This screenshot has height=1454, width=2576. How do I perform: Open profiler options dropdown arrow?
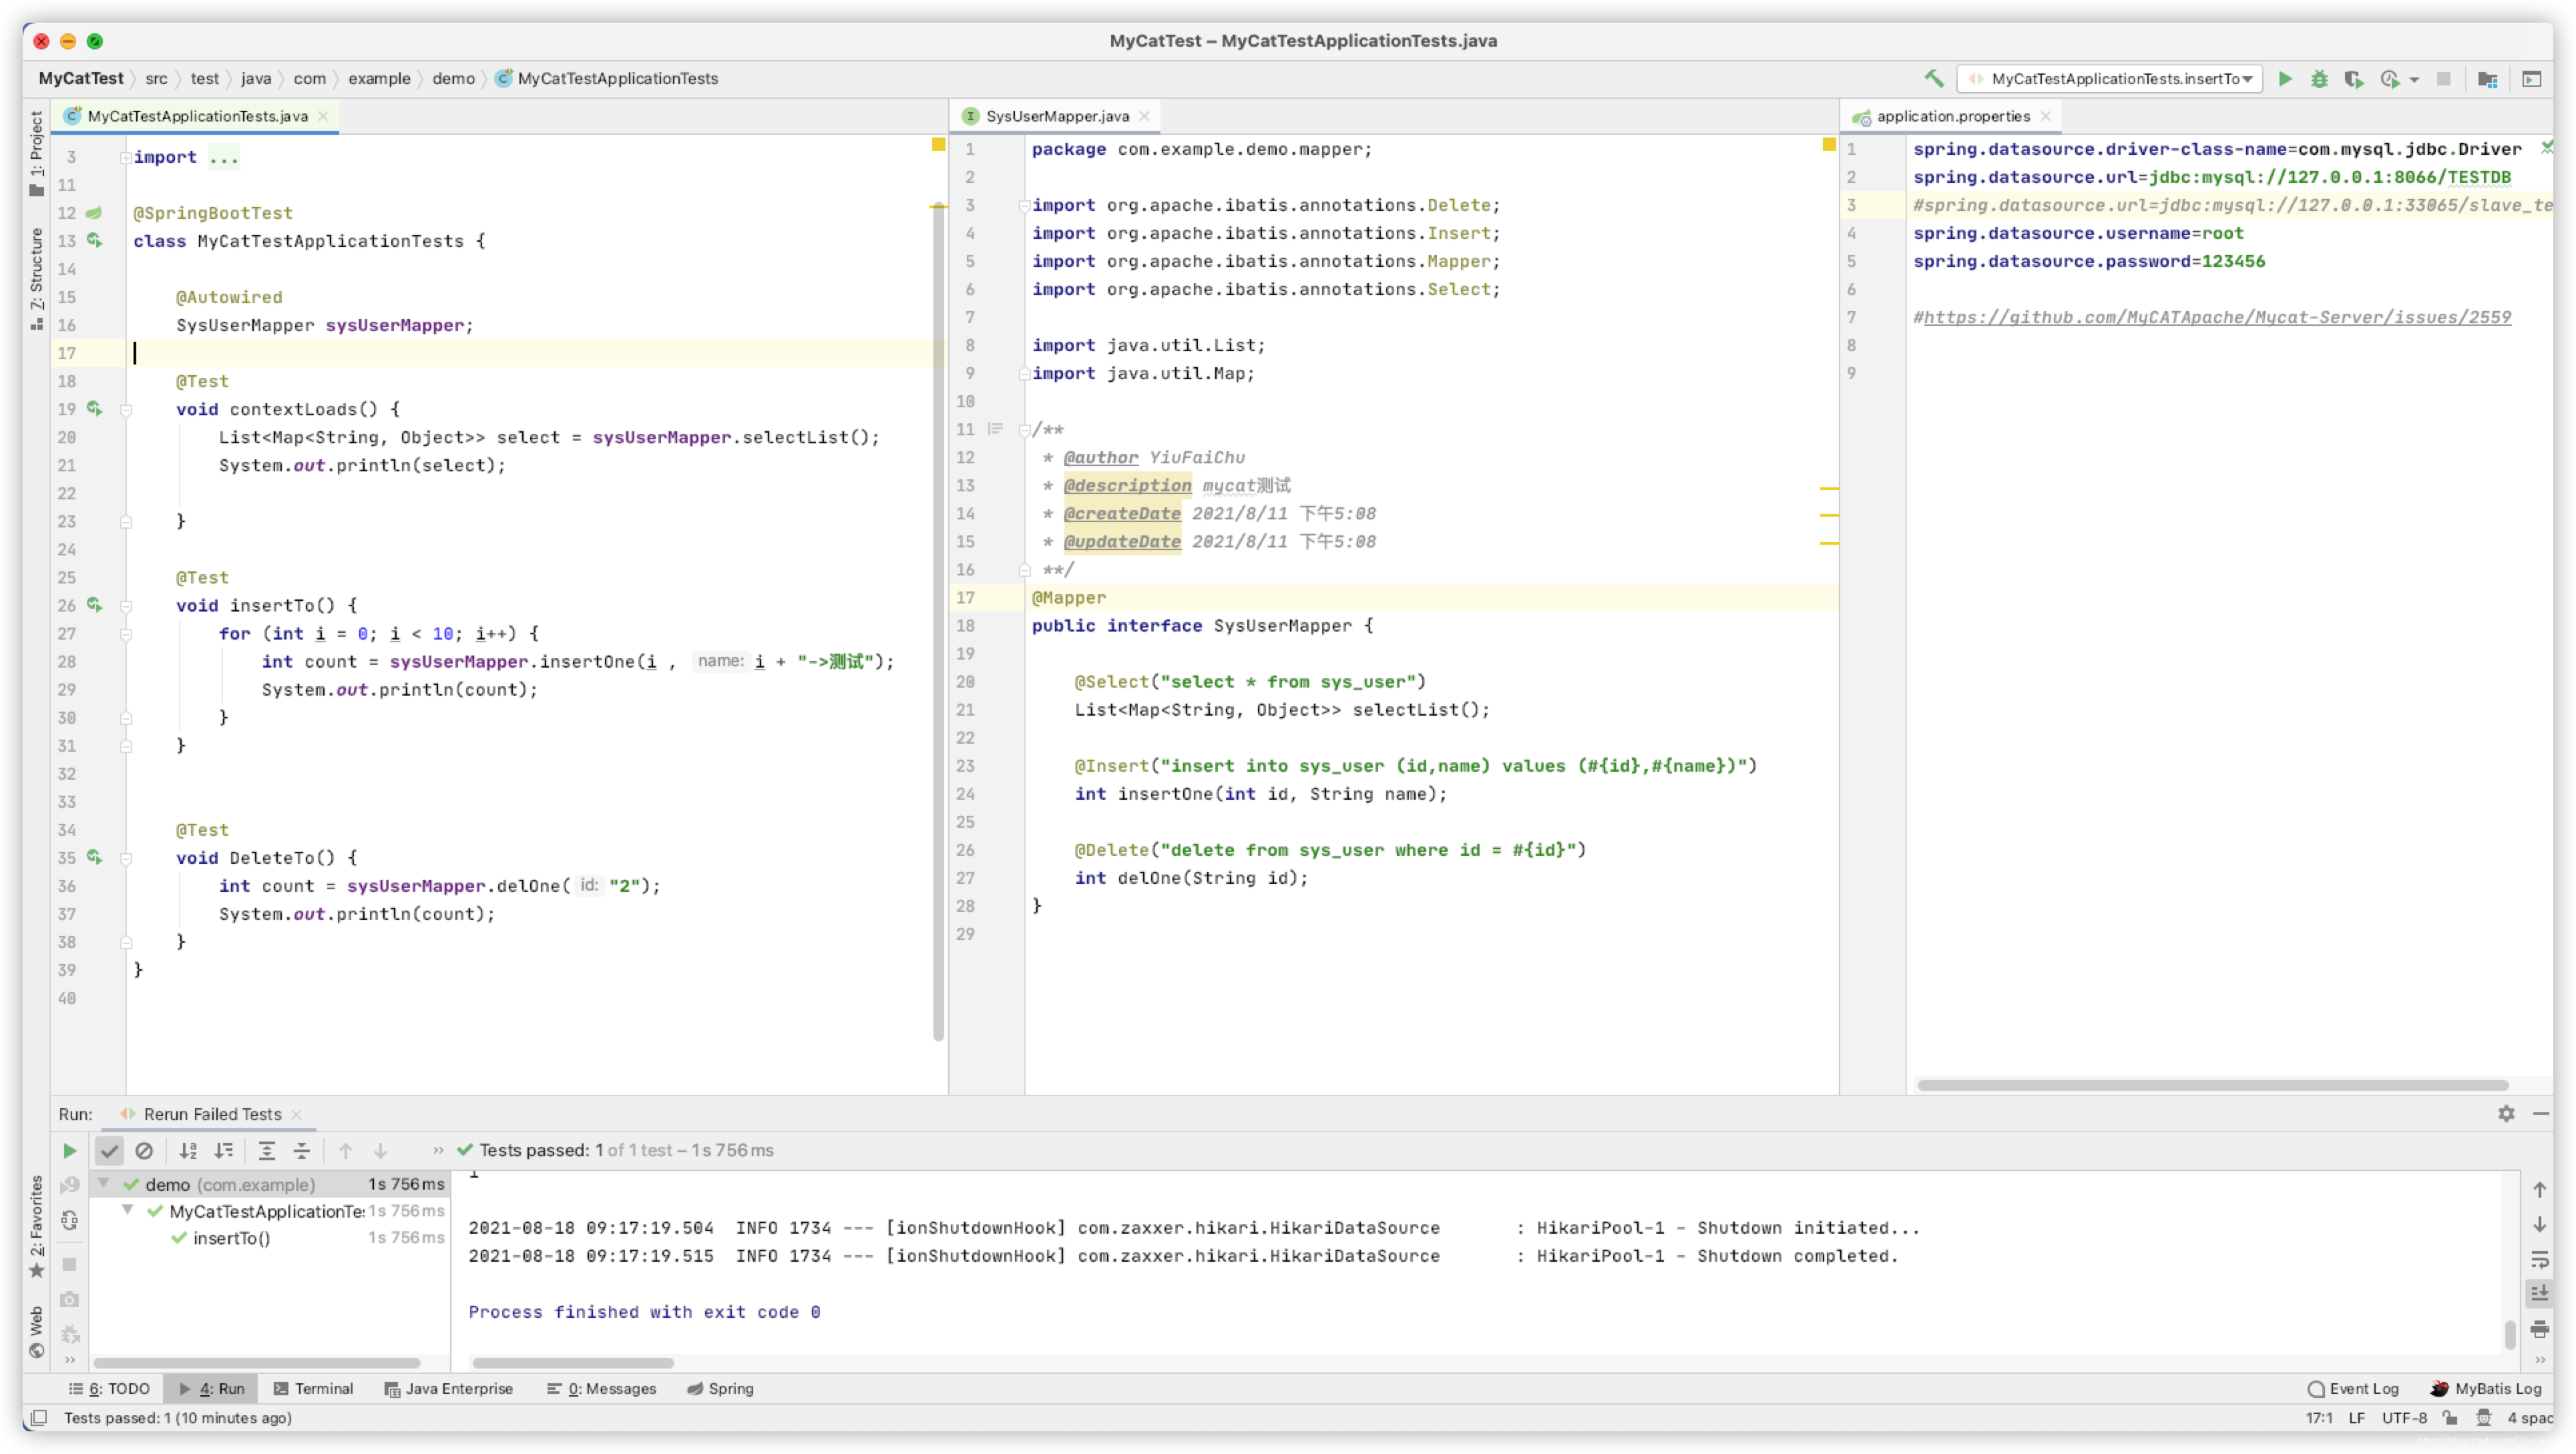tap(2413, 79)
